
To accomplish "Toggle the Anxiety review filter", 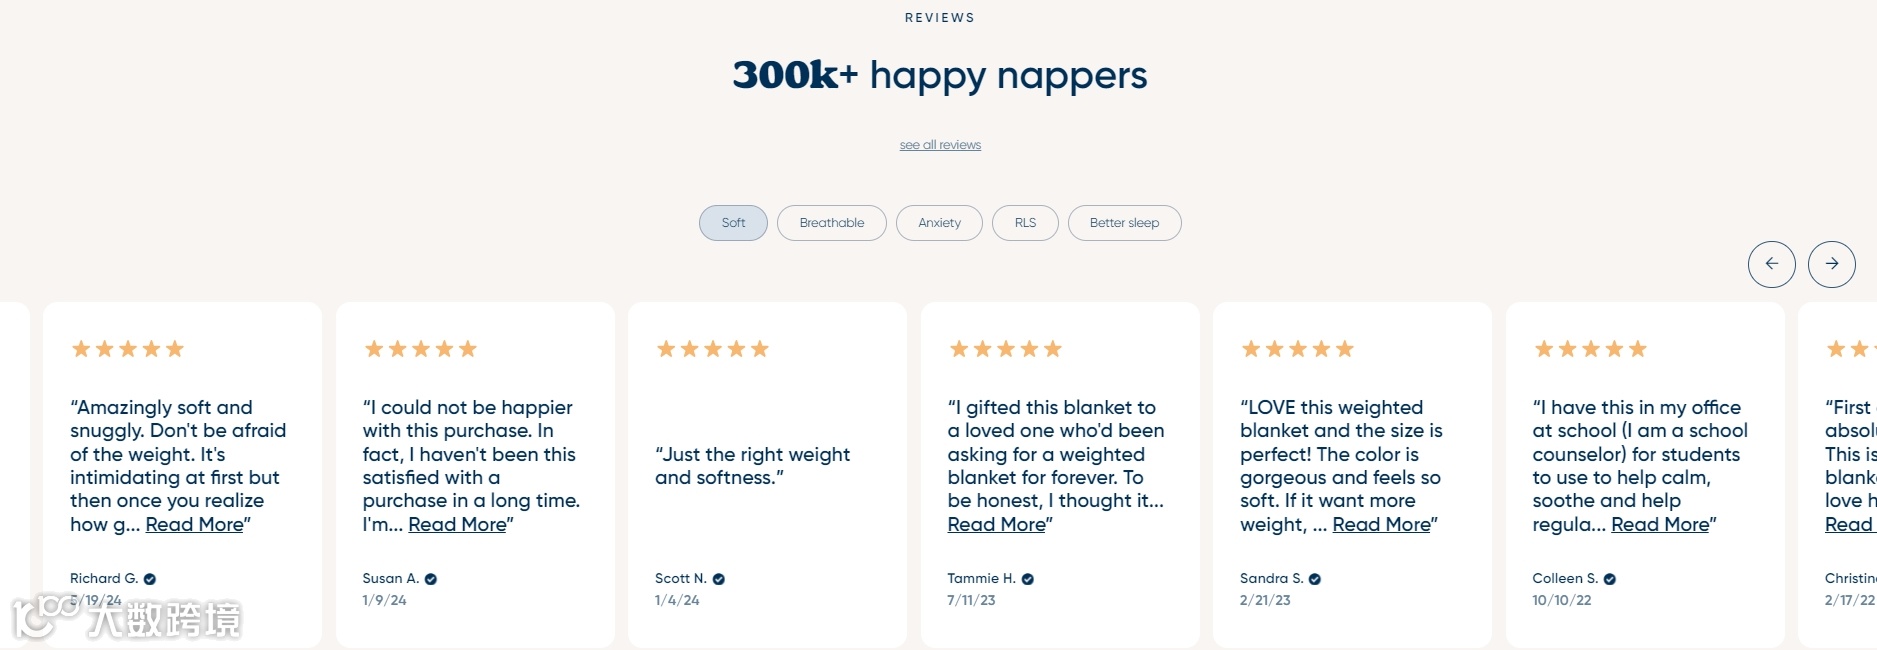I will [939, 223].
